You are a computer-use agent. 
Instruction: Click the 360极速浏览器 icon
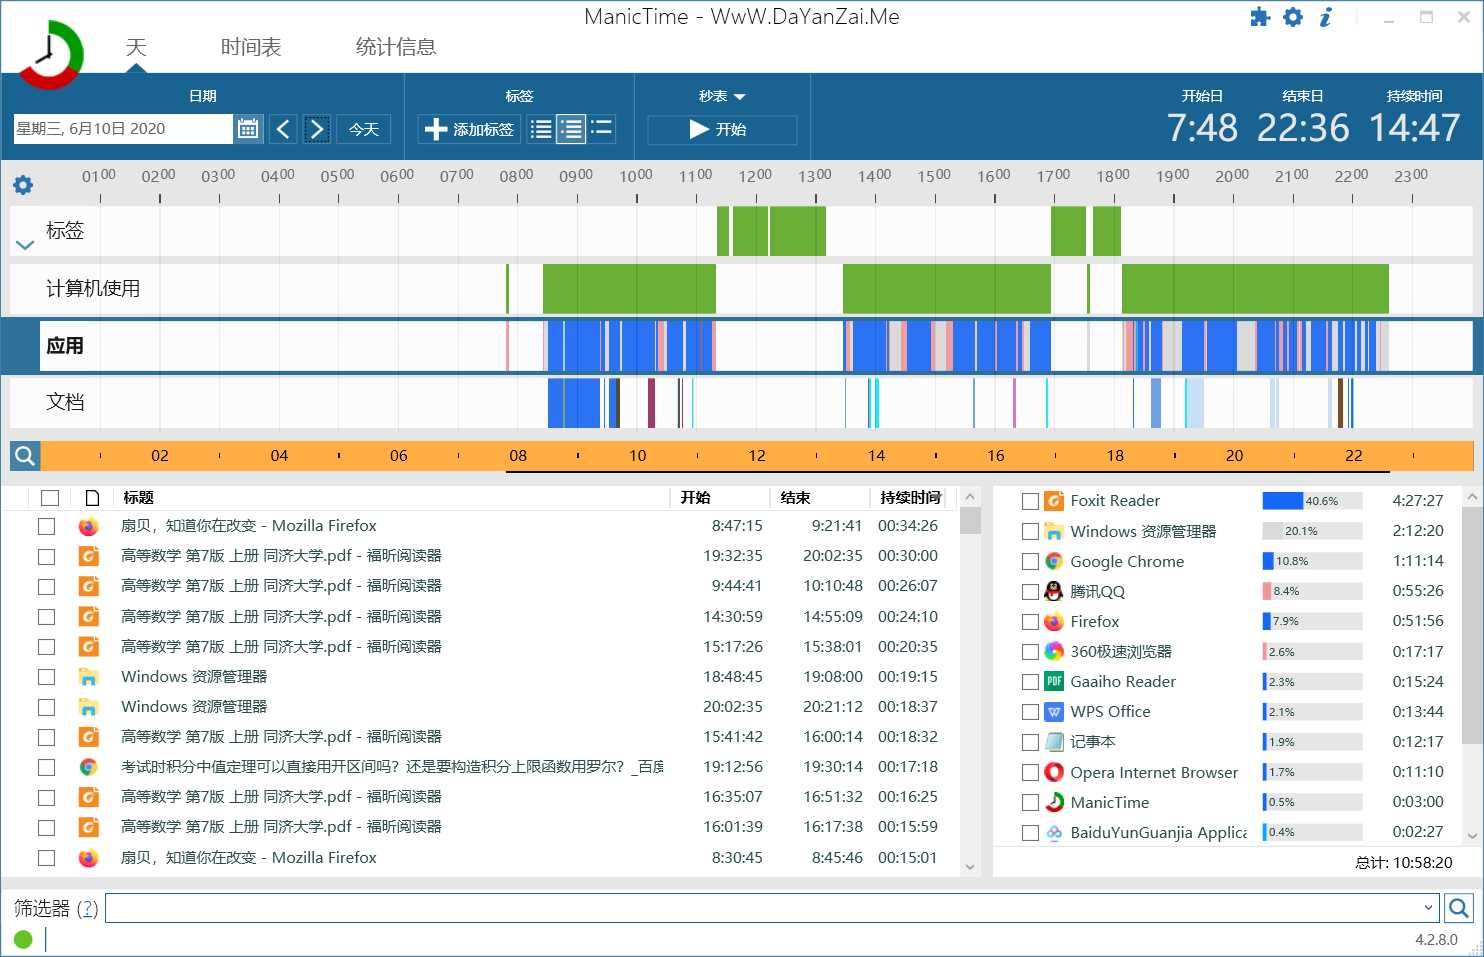click(x=1054, y=651)
